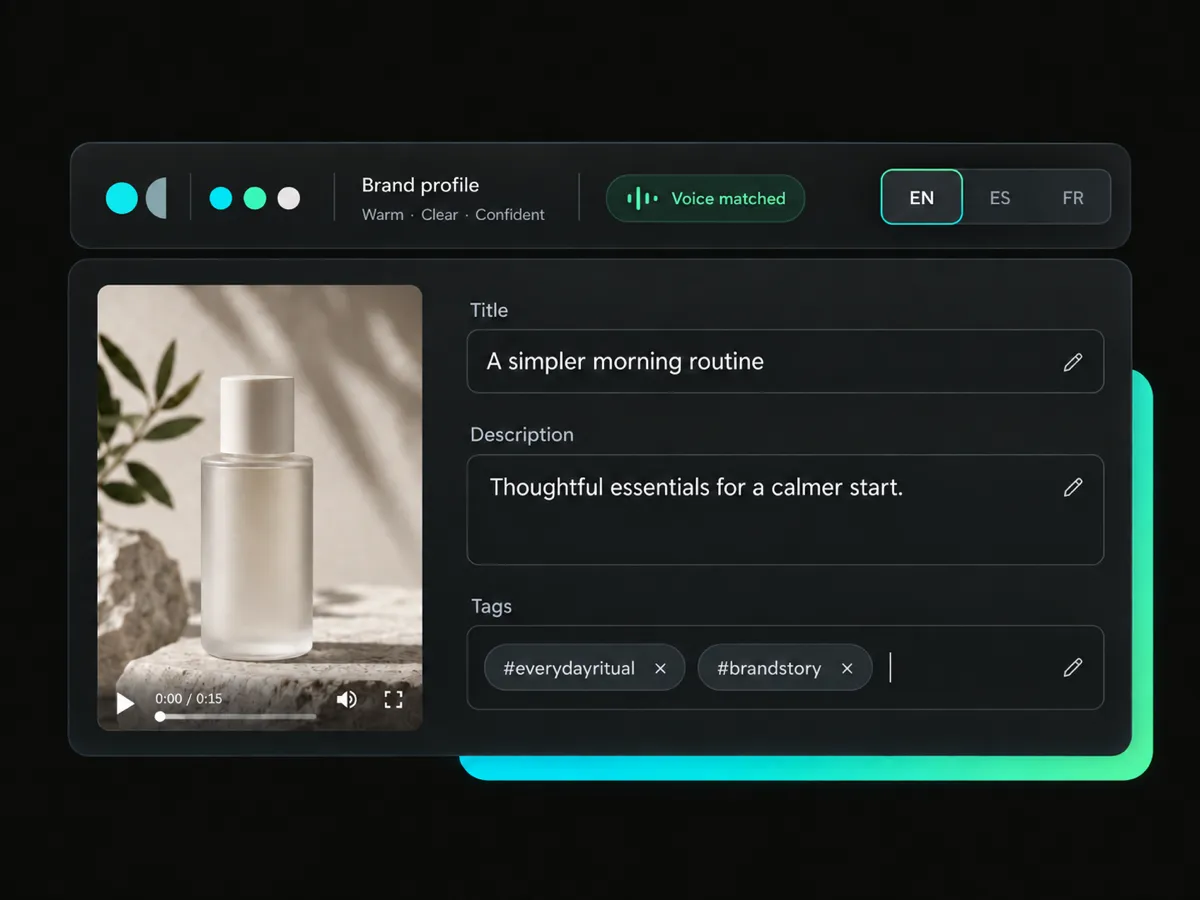Image resolution: width=1200 pixels, height=900 pixels.
Task: Open the video in fullscreen
Action: coord(394,699)
